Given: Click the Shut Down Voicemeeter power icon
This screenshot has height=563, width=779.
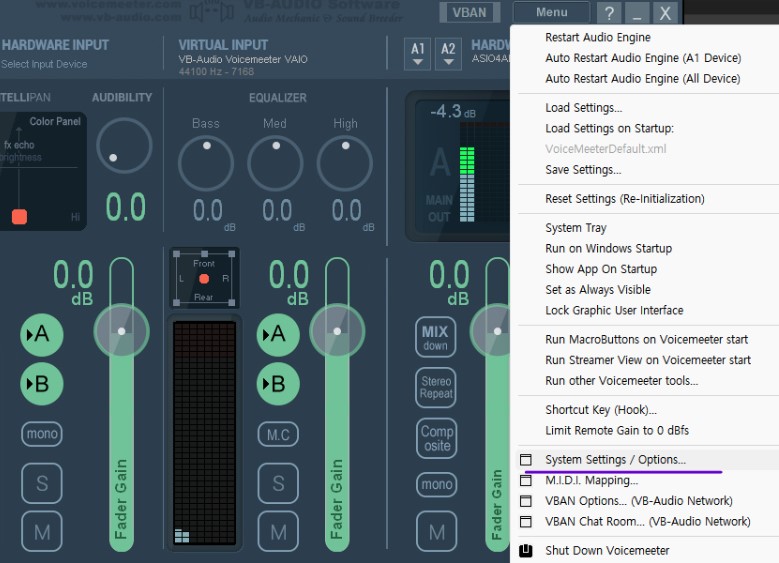Looking at the screenshot, I should tap(526, 551).
